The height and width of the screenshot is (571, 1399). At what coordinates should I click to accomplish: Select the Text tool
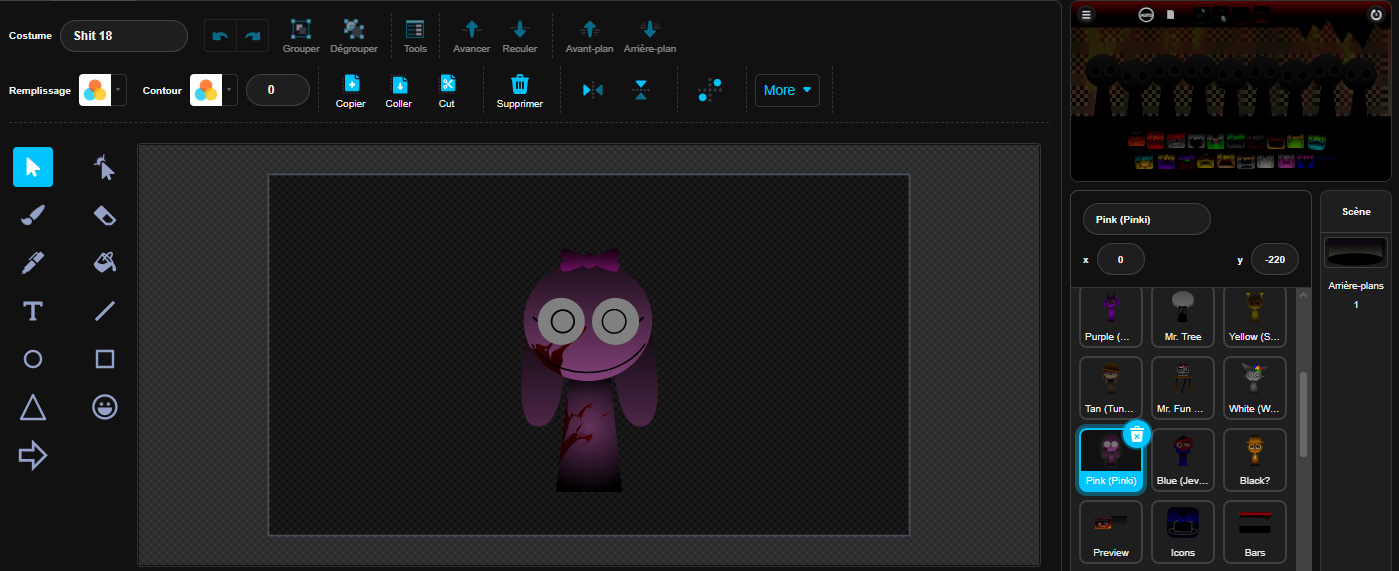[33, 311]
